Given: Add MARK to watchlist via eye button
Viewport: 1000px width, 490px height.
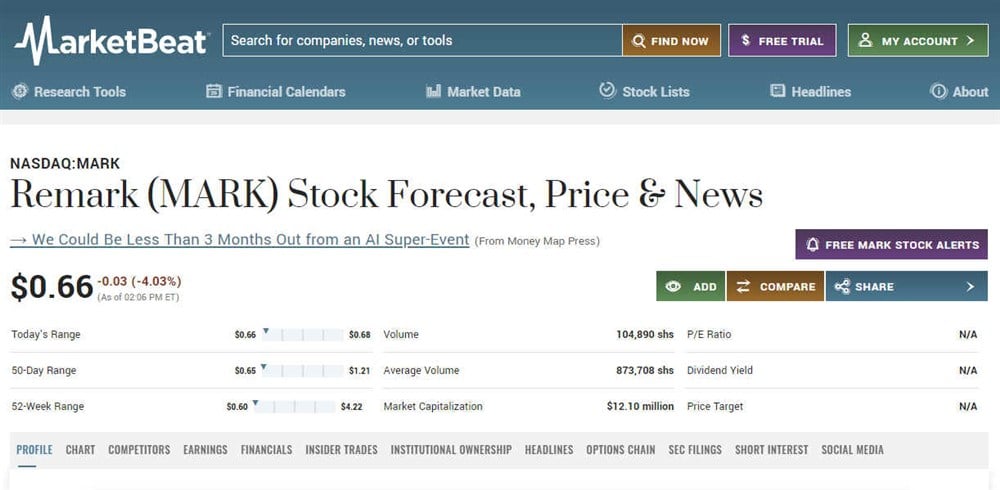Looking at the screenshot, I should [x=691, y=286].
